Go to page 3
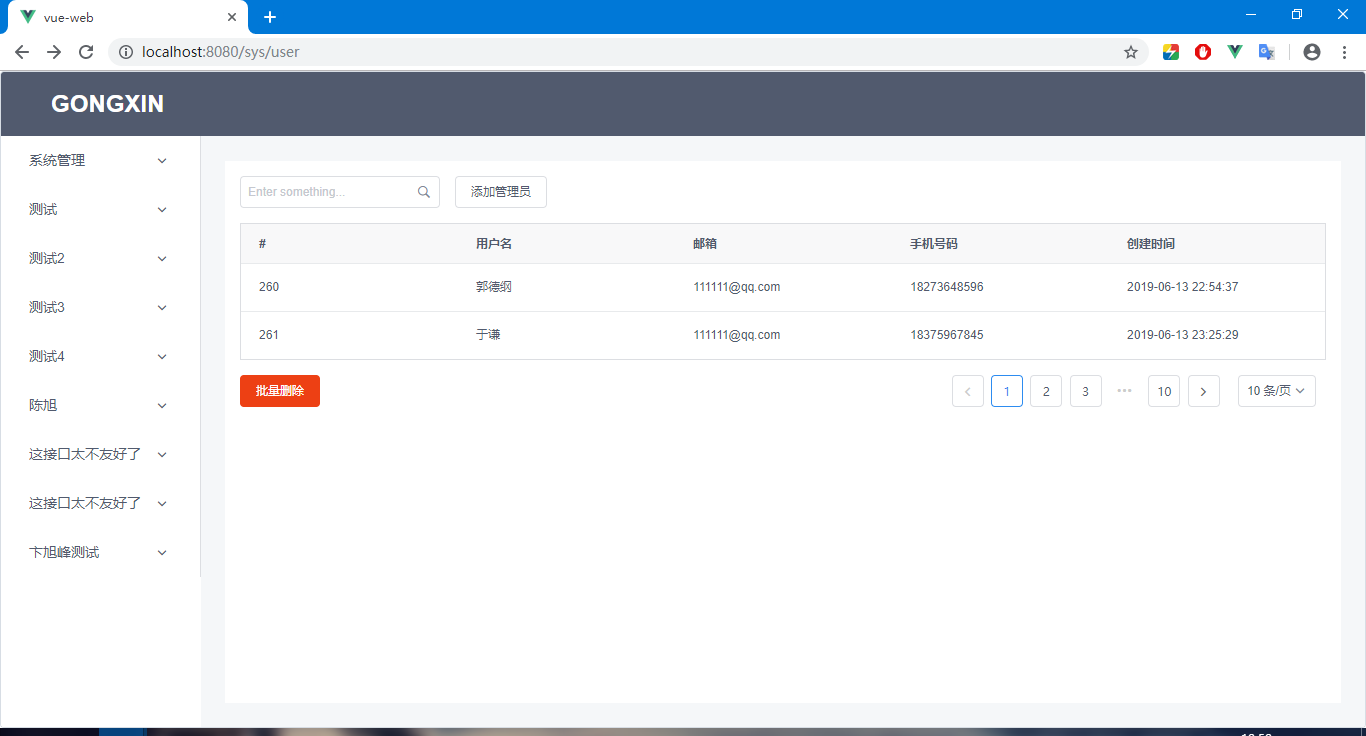 [x=1086, y=391]
